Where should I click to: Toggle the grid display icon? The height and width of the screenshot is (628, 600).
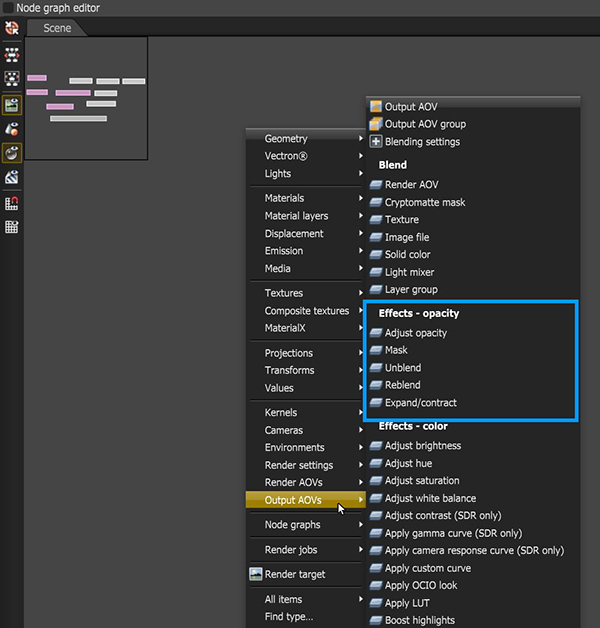(x=12, y=227)
